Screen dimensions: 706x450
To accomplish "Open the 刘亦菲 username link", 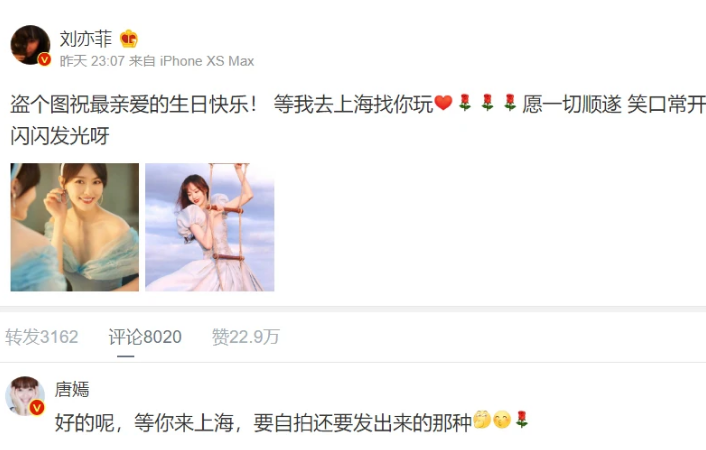I will [x=86, y=39].
